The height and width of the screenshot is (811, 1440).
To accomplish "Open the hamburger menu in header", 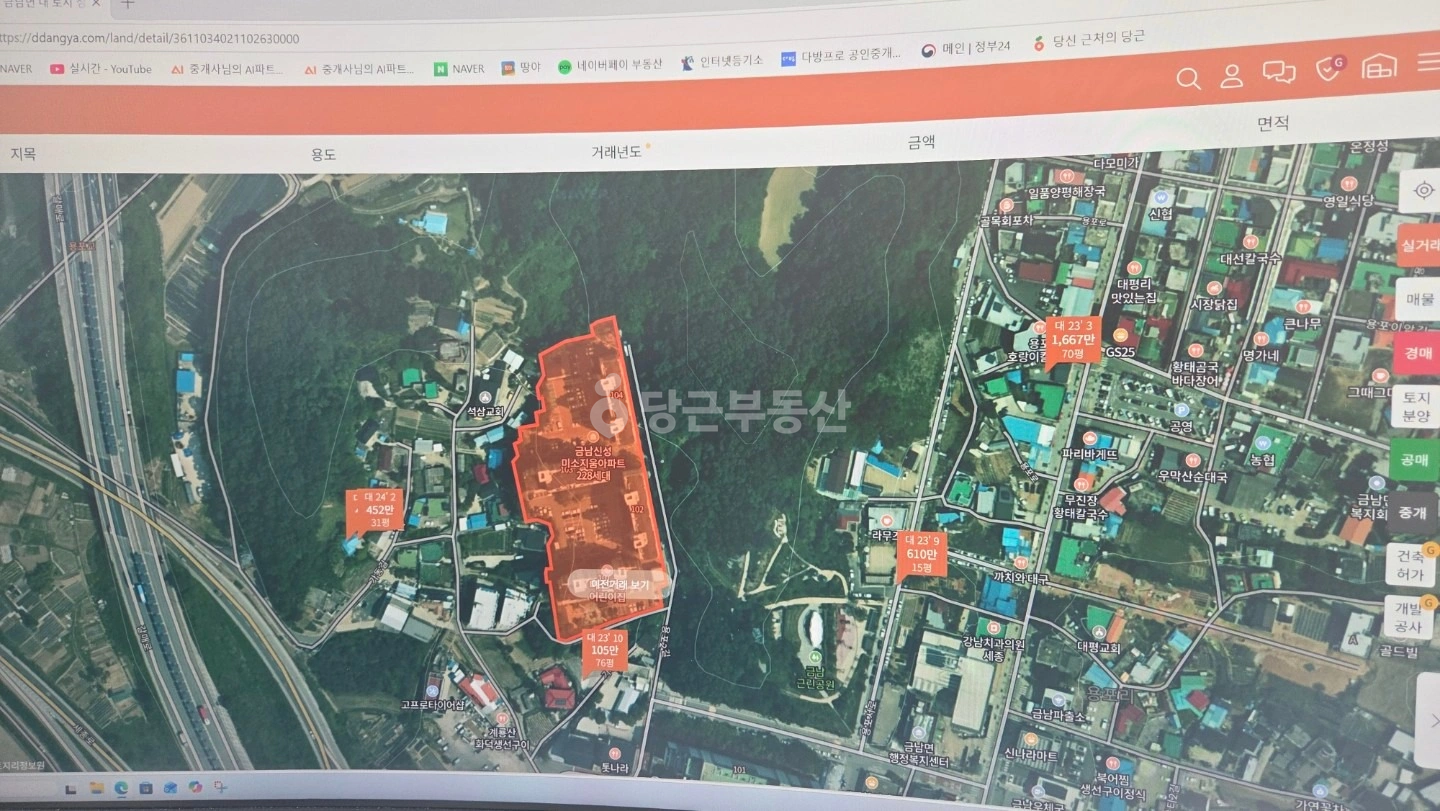I will click(1429, 63).
